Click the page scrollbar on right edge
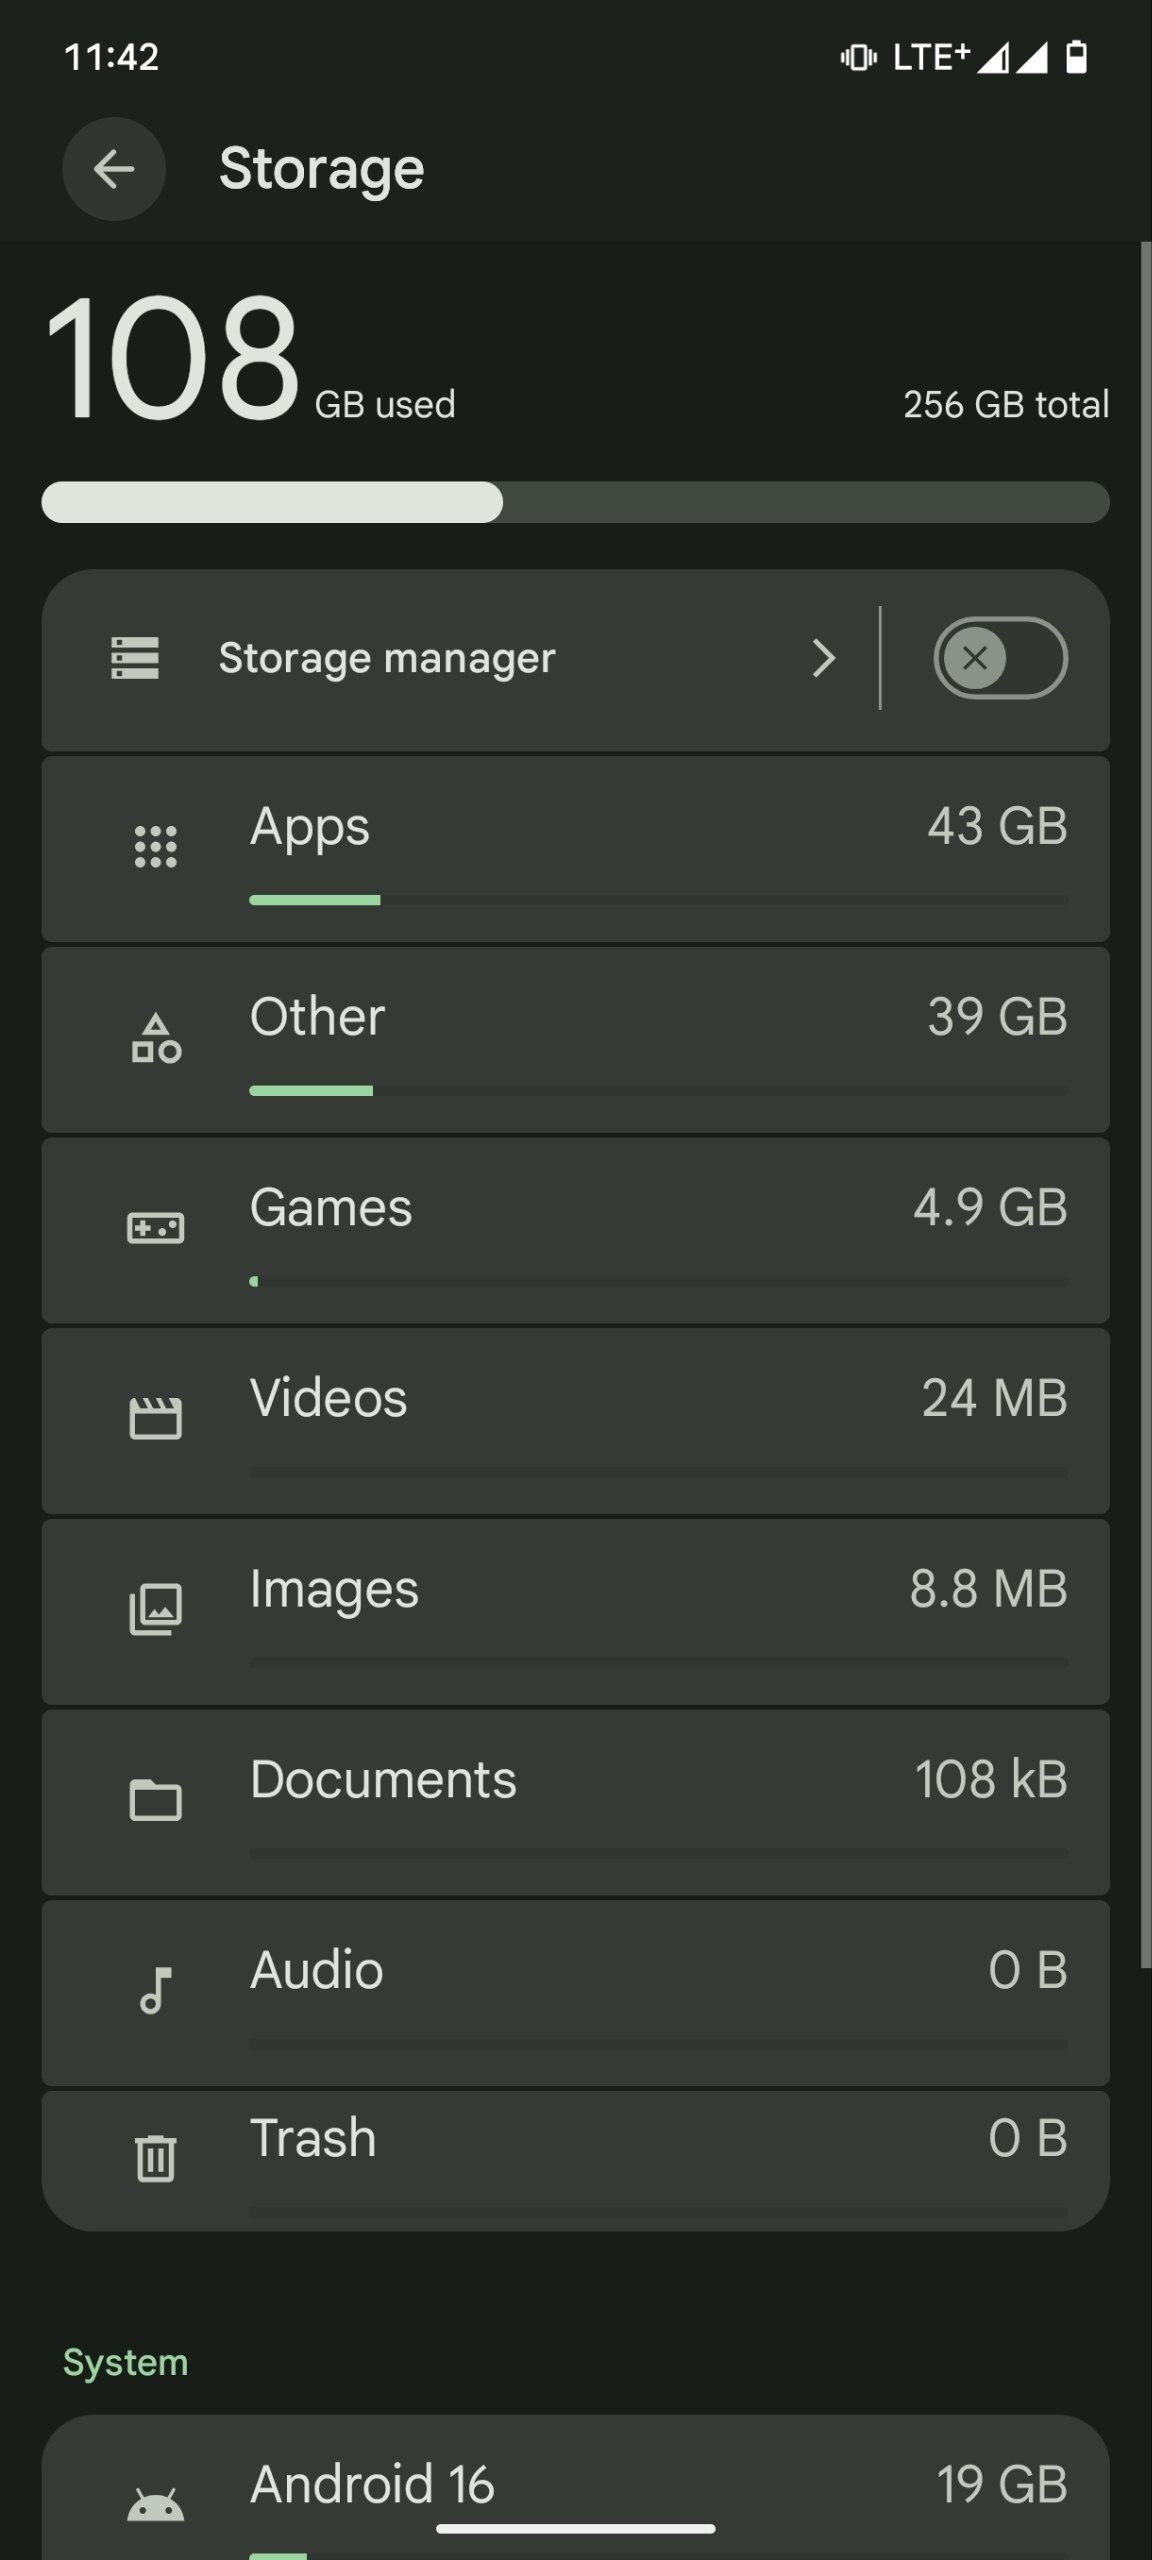 tap(1145, 1100)
